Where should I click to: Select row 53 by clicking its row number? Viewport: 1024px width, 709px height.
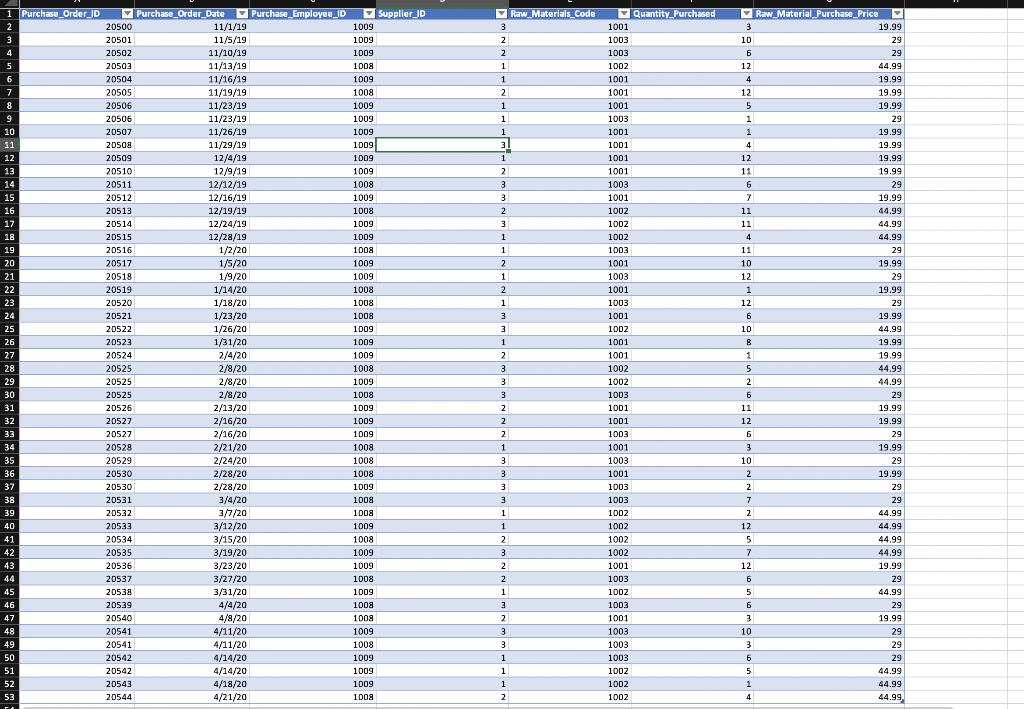click(x=8, y=697)
